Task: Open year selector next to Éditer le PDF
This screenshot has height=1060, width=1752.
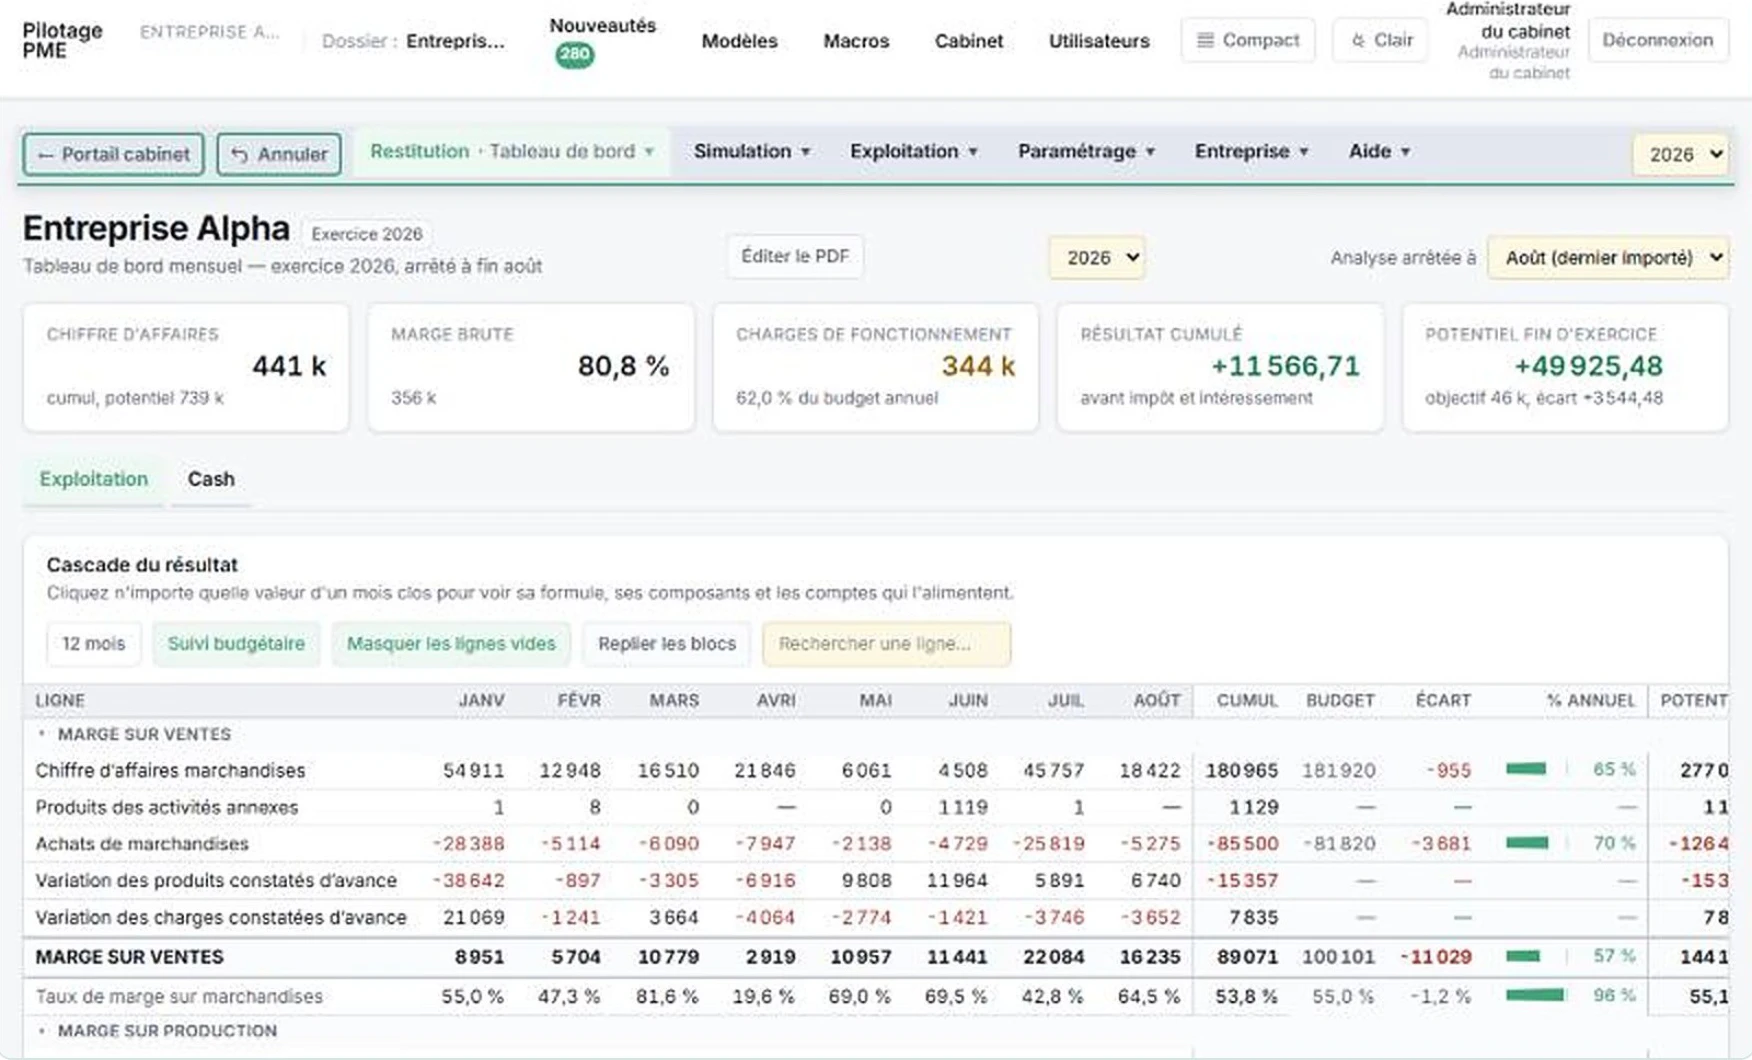Action: coord(1097,258)
